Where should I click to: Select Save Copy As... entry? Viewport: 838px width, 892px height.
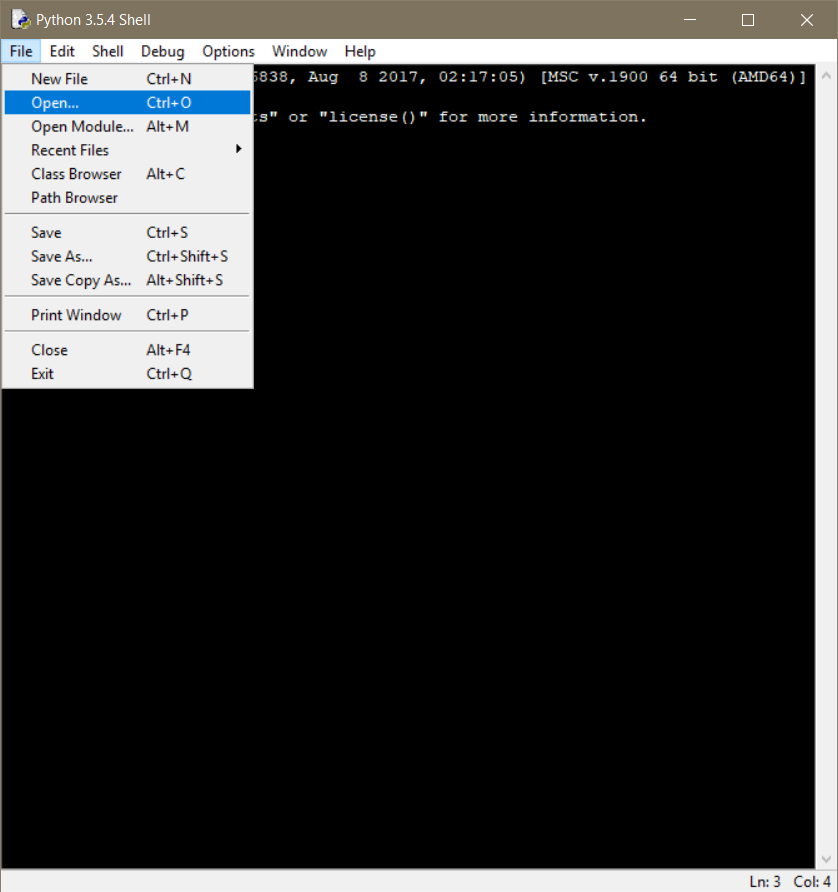(127, 280)
